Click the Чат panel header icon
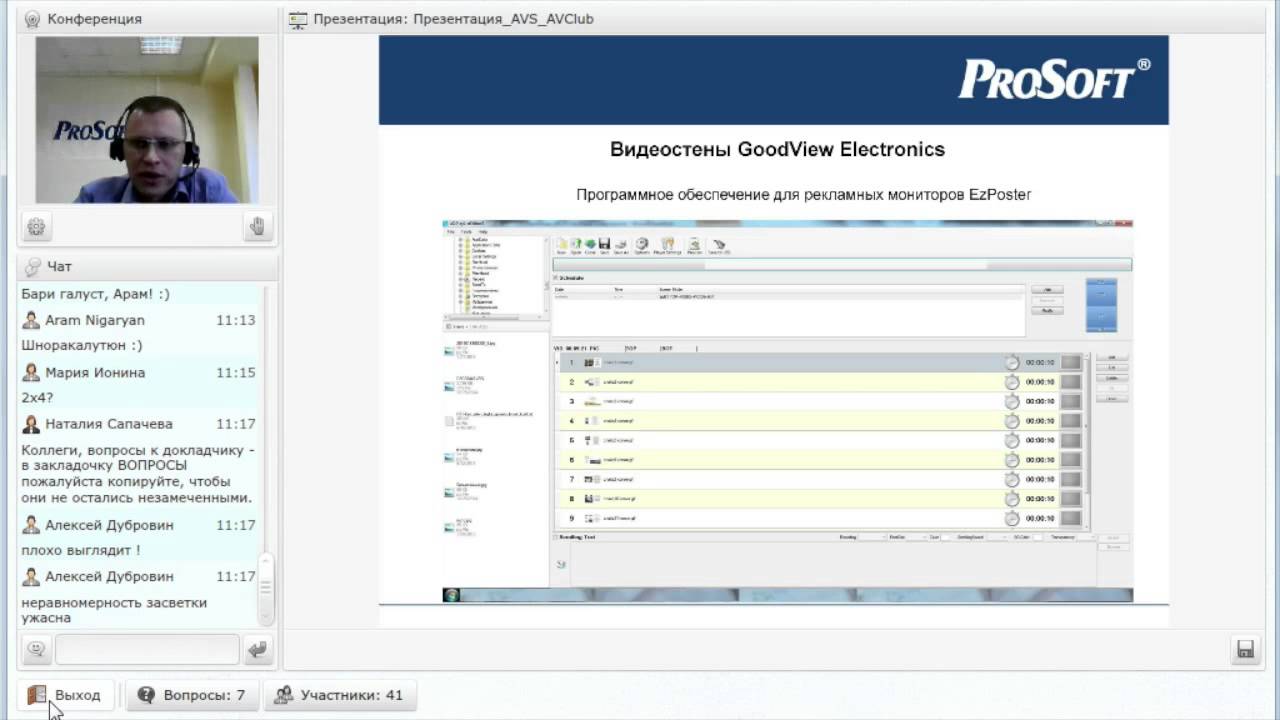 pyautogui.click(x=33, y=267)
